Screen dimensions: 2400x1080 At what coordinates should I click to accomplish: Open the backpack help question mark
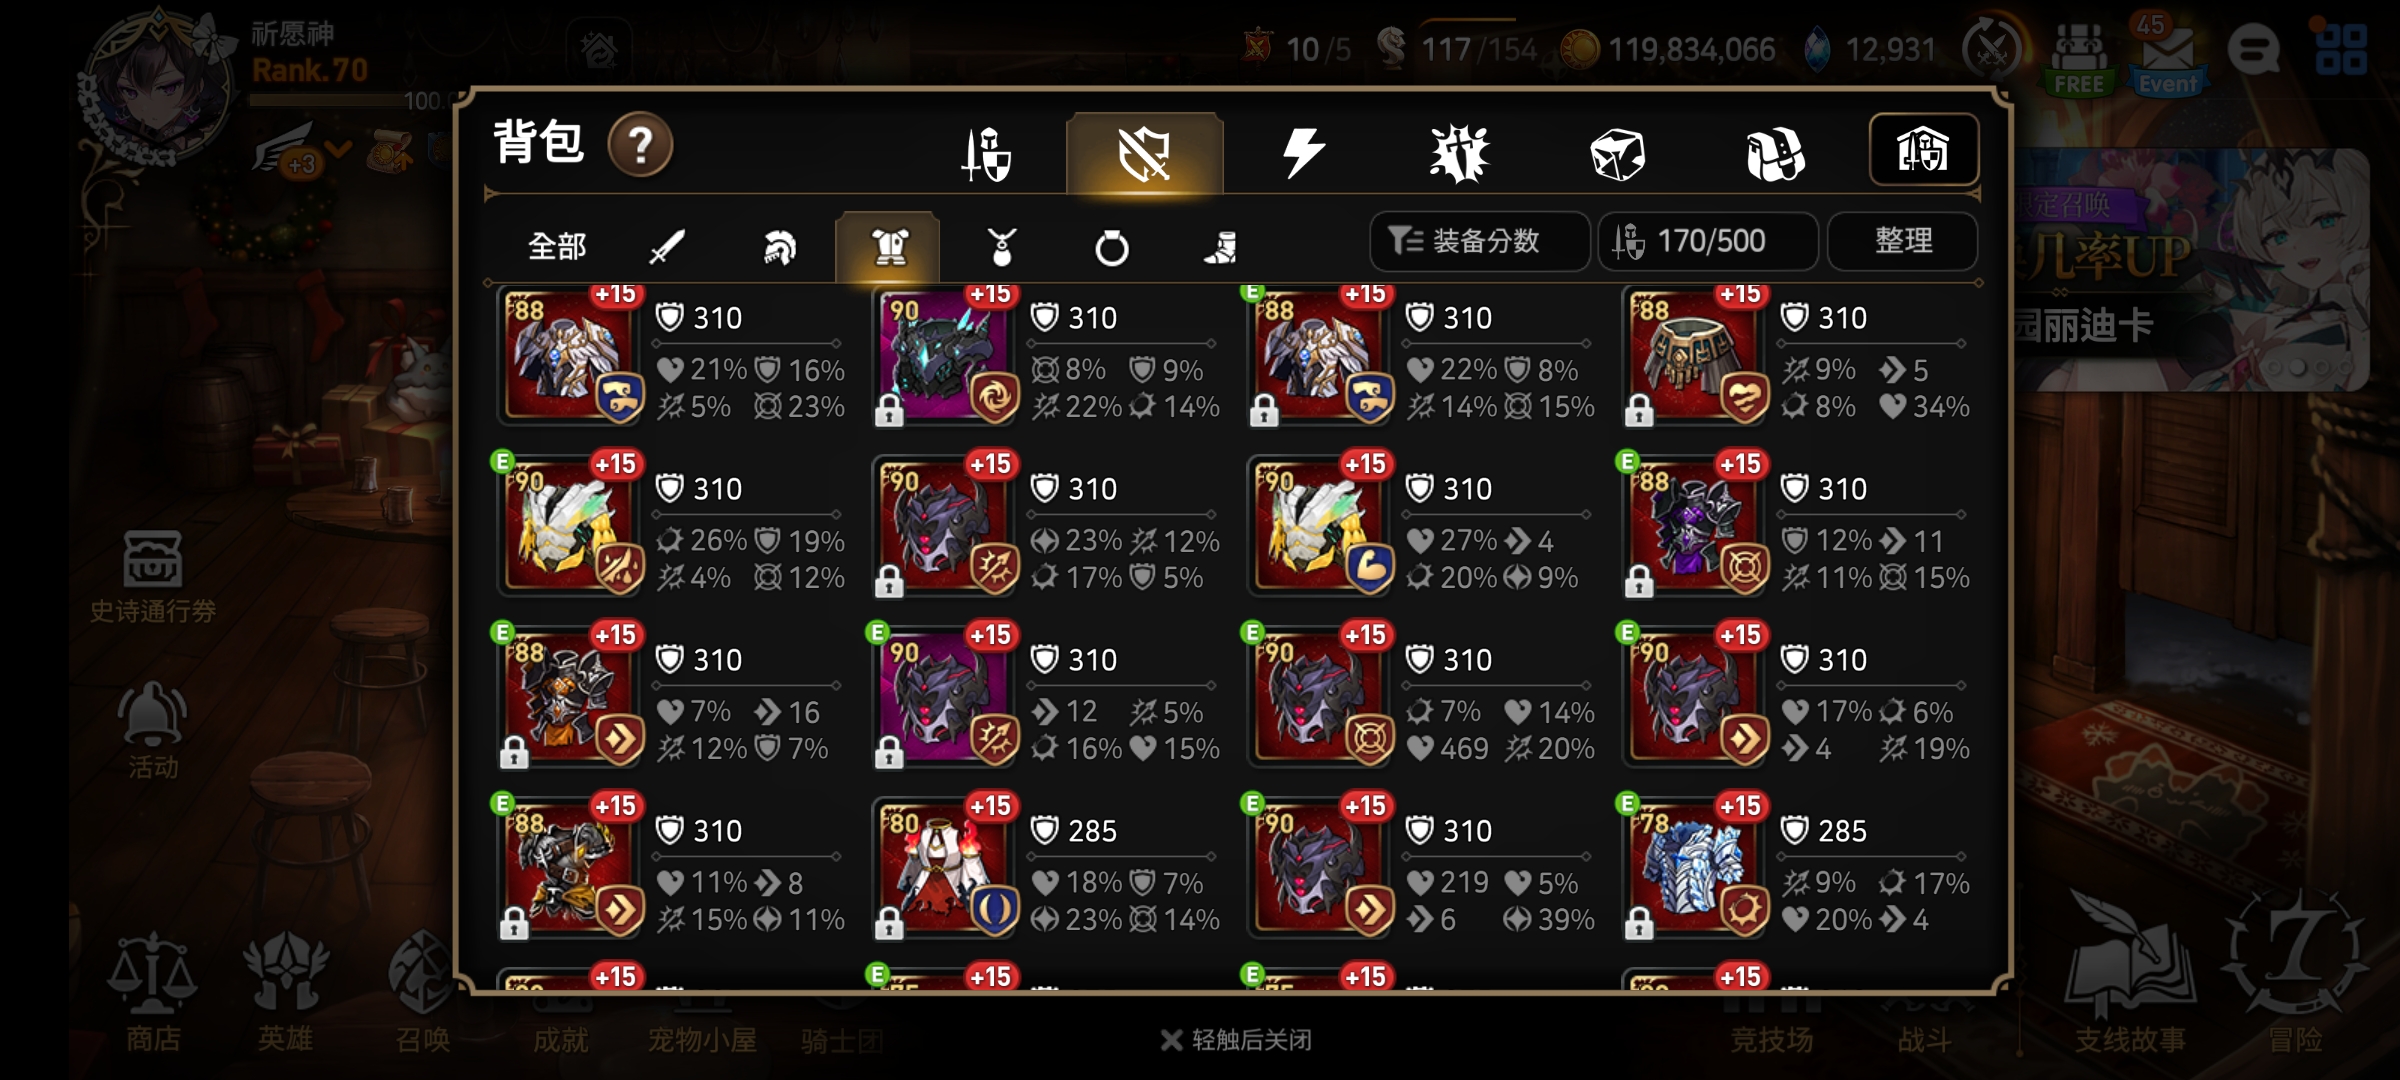[640, 146]
